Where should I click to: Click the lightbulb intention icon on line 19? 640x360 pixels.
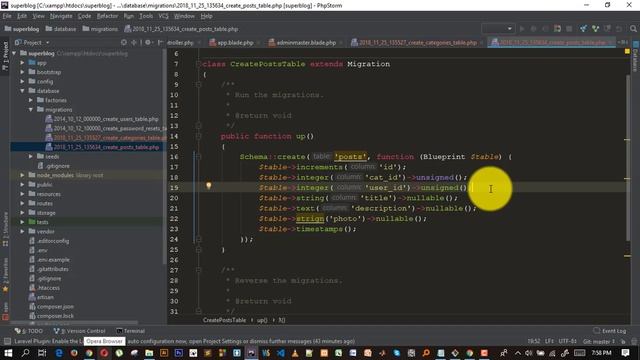pos(209,186)
